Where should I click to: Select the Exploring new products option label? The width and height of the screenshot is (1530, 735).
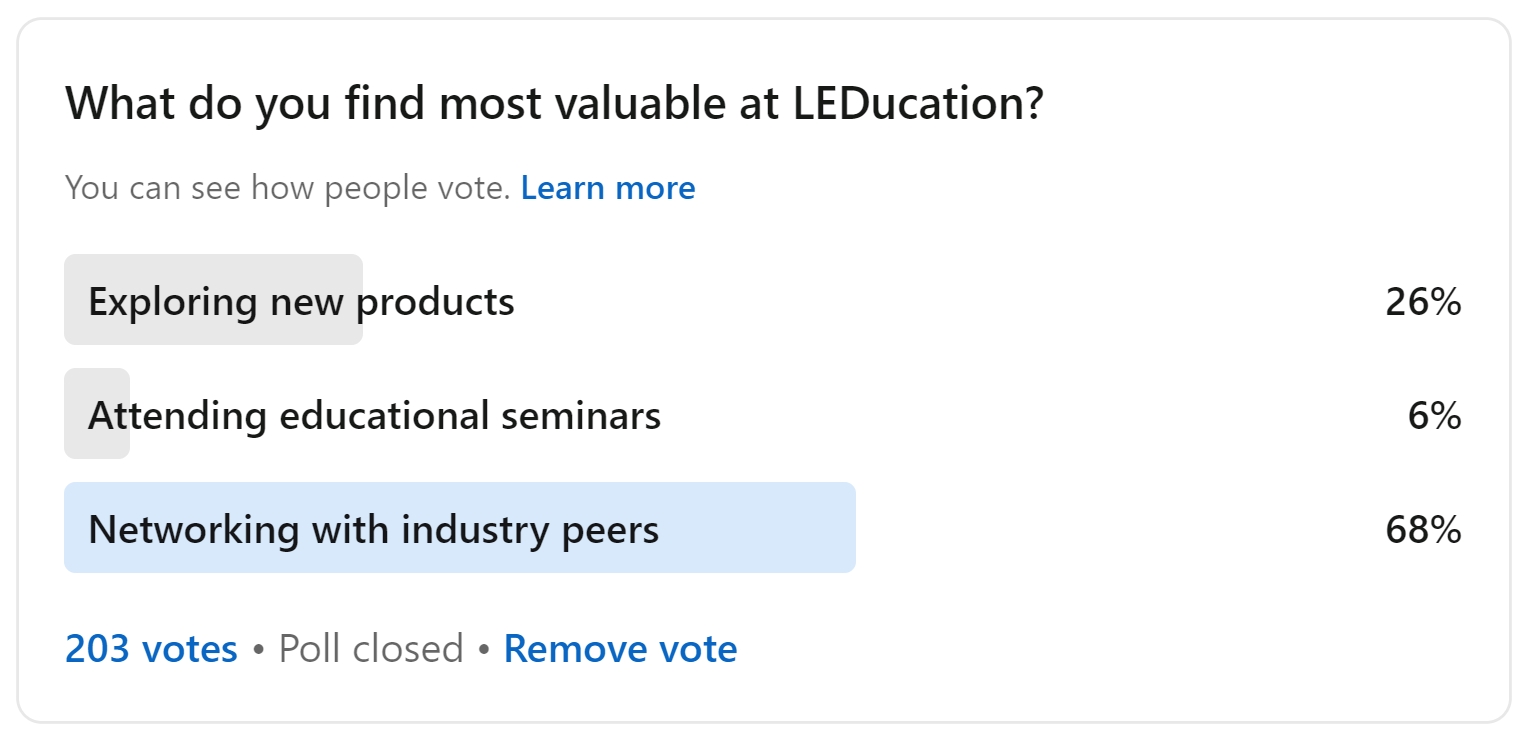click(x=301, y=301)
